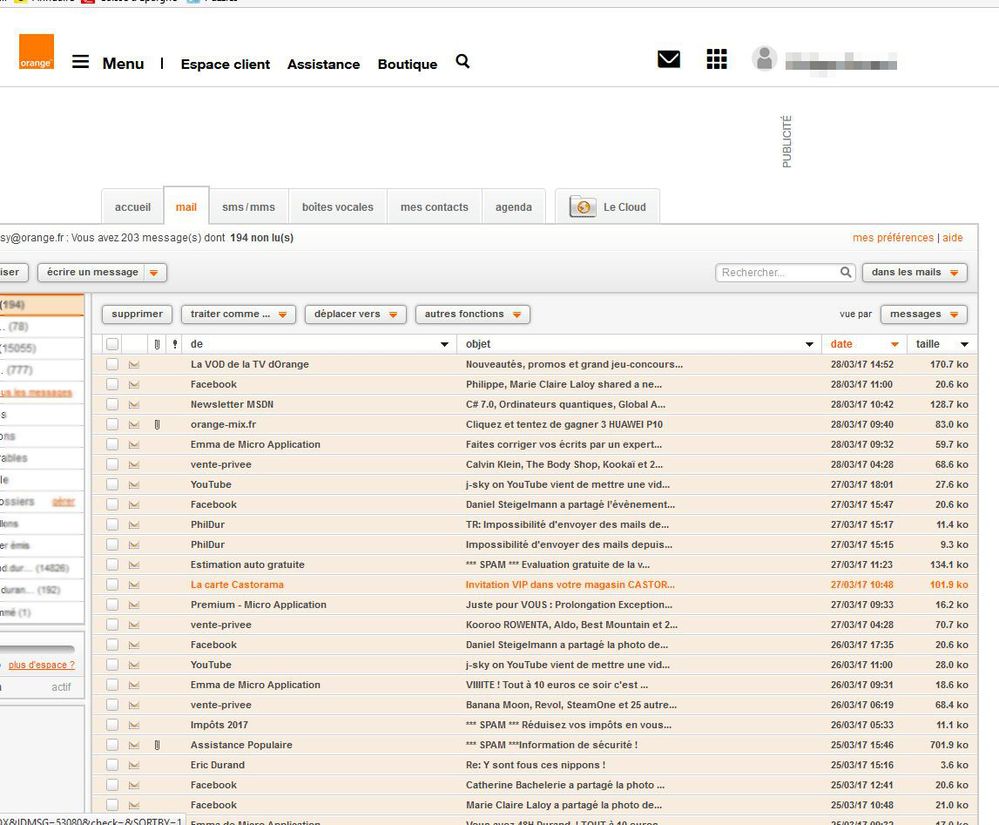Open the hamburger Menu icon
This screenshot has width=999, height=825.
tap(81, 62)
